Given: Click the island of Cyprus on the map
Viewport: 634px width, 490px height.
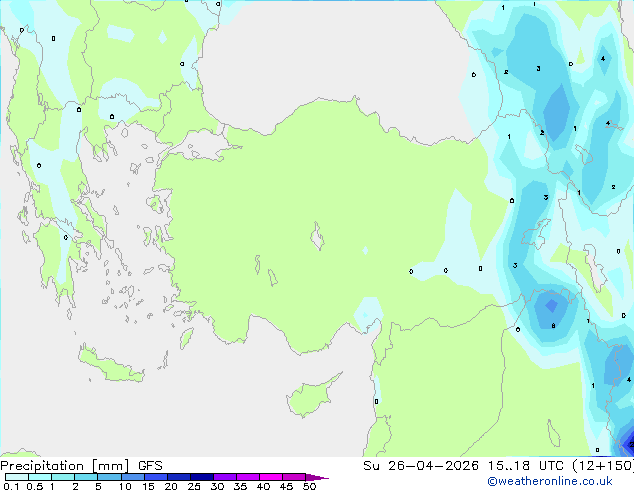Looking at the screenshot, I should [x=311, y=397].
